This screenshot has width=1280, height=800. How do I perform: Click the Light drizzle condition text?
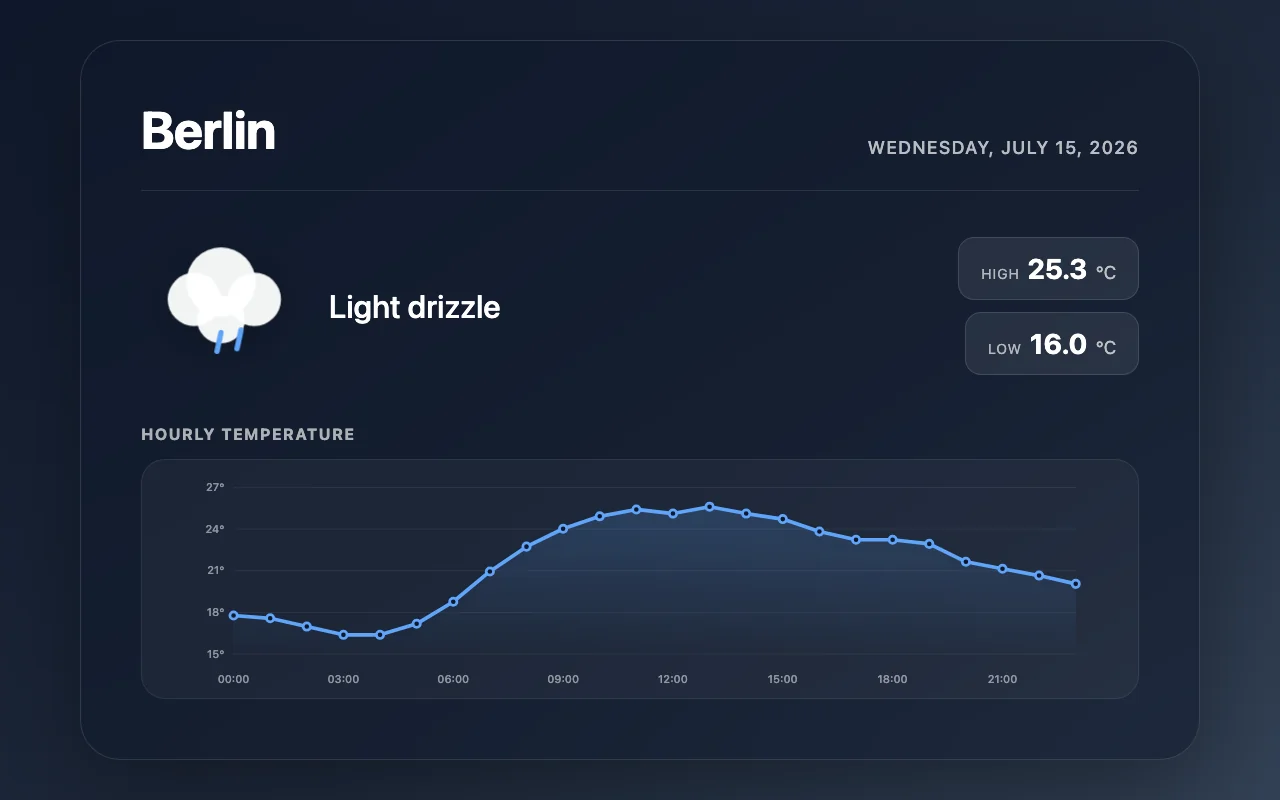[414, 307]
